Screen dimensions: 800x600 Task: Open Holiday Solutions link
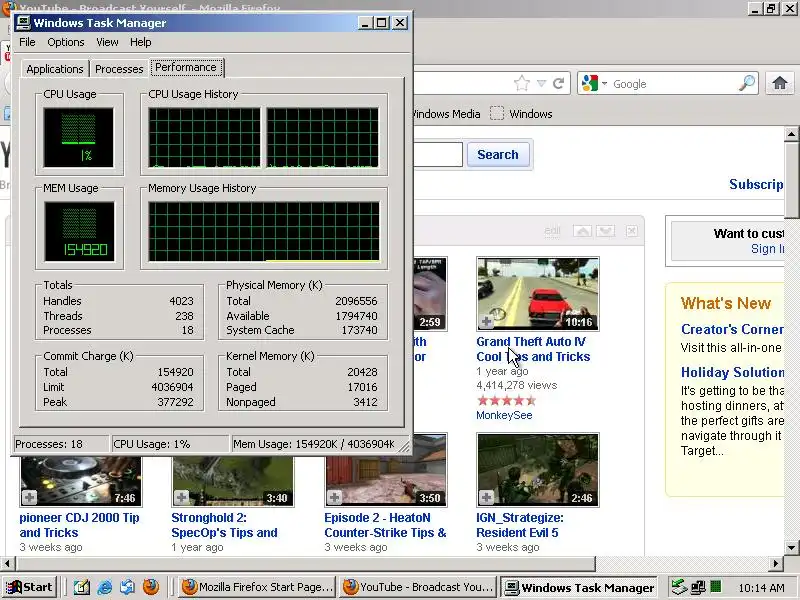tap(732, 372)
